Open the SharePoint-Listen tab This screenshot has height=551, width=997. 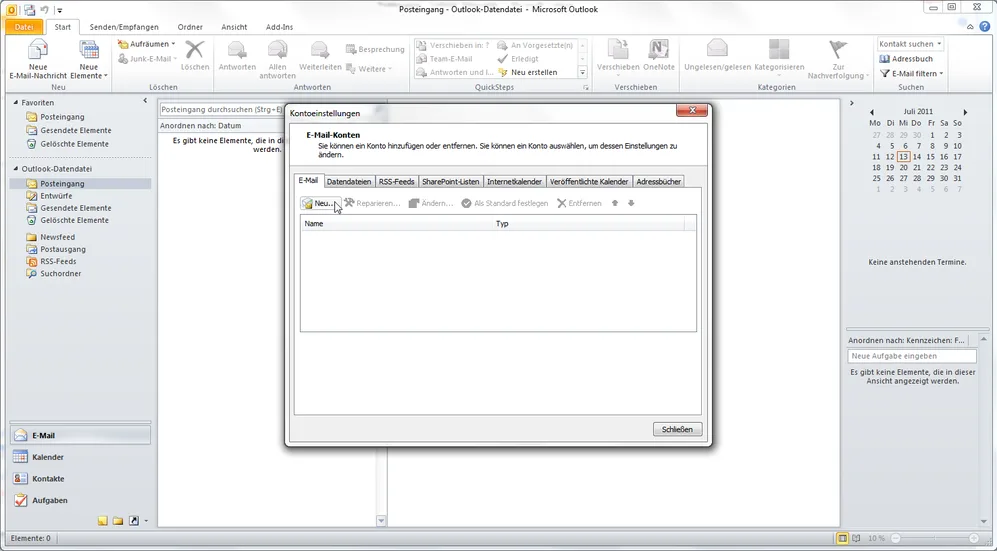point(451,182)
